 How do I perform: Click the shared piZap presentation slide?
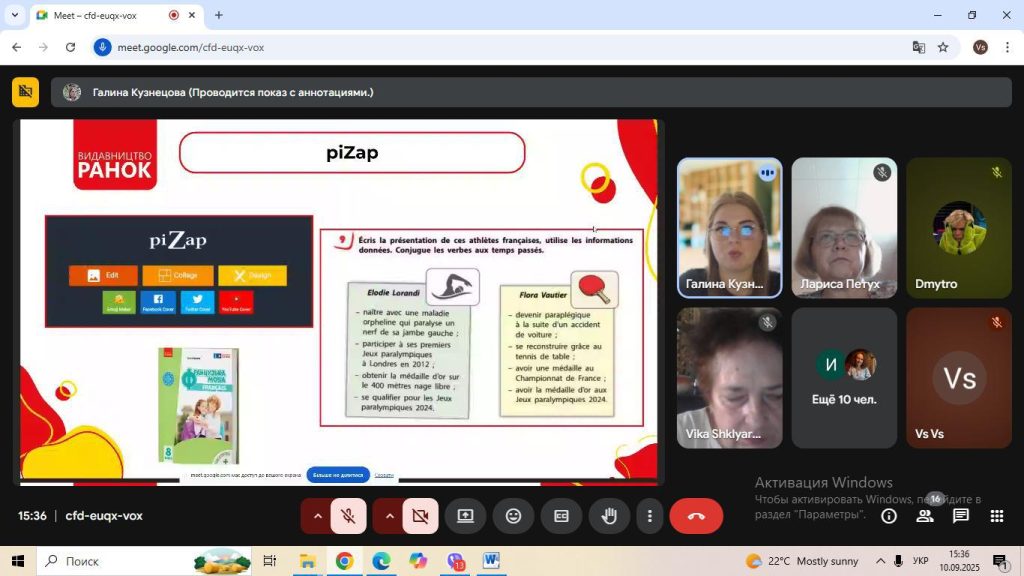tap(338, 302)
